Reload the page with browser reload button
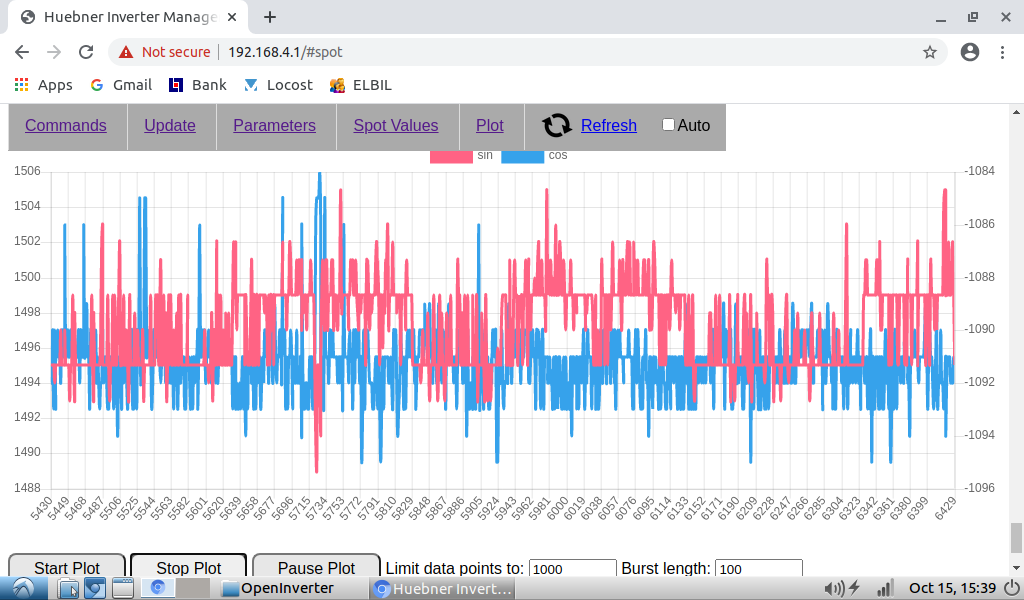This screenshot has width=1024, height=600. (86, 52)
